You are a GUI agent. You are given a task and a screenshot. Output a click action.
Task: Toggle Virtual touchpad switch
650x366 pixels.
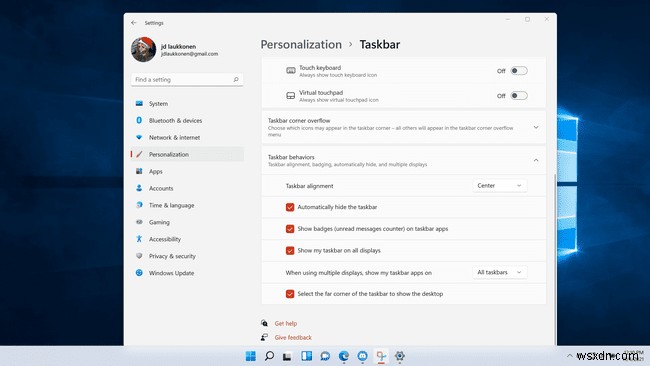[x=519, y=96]
